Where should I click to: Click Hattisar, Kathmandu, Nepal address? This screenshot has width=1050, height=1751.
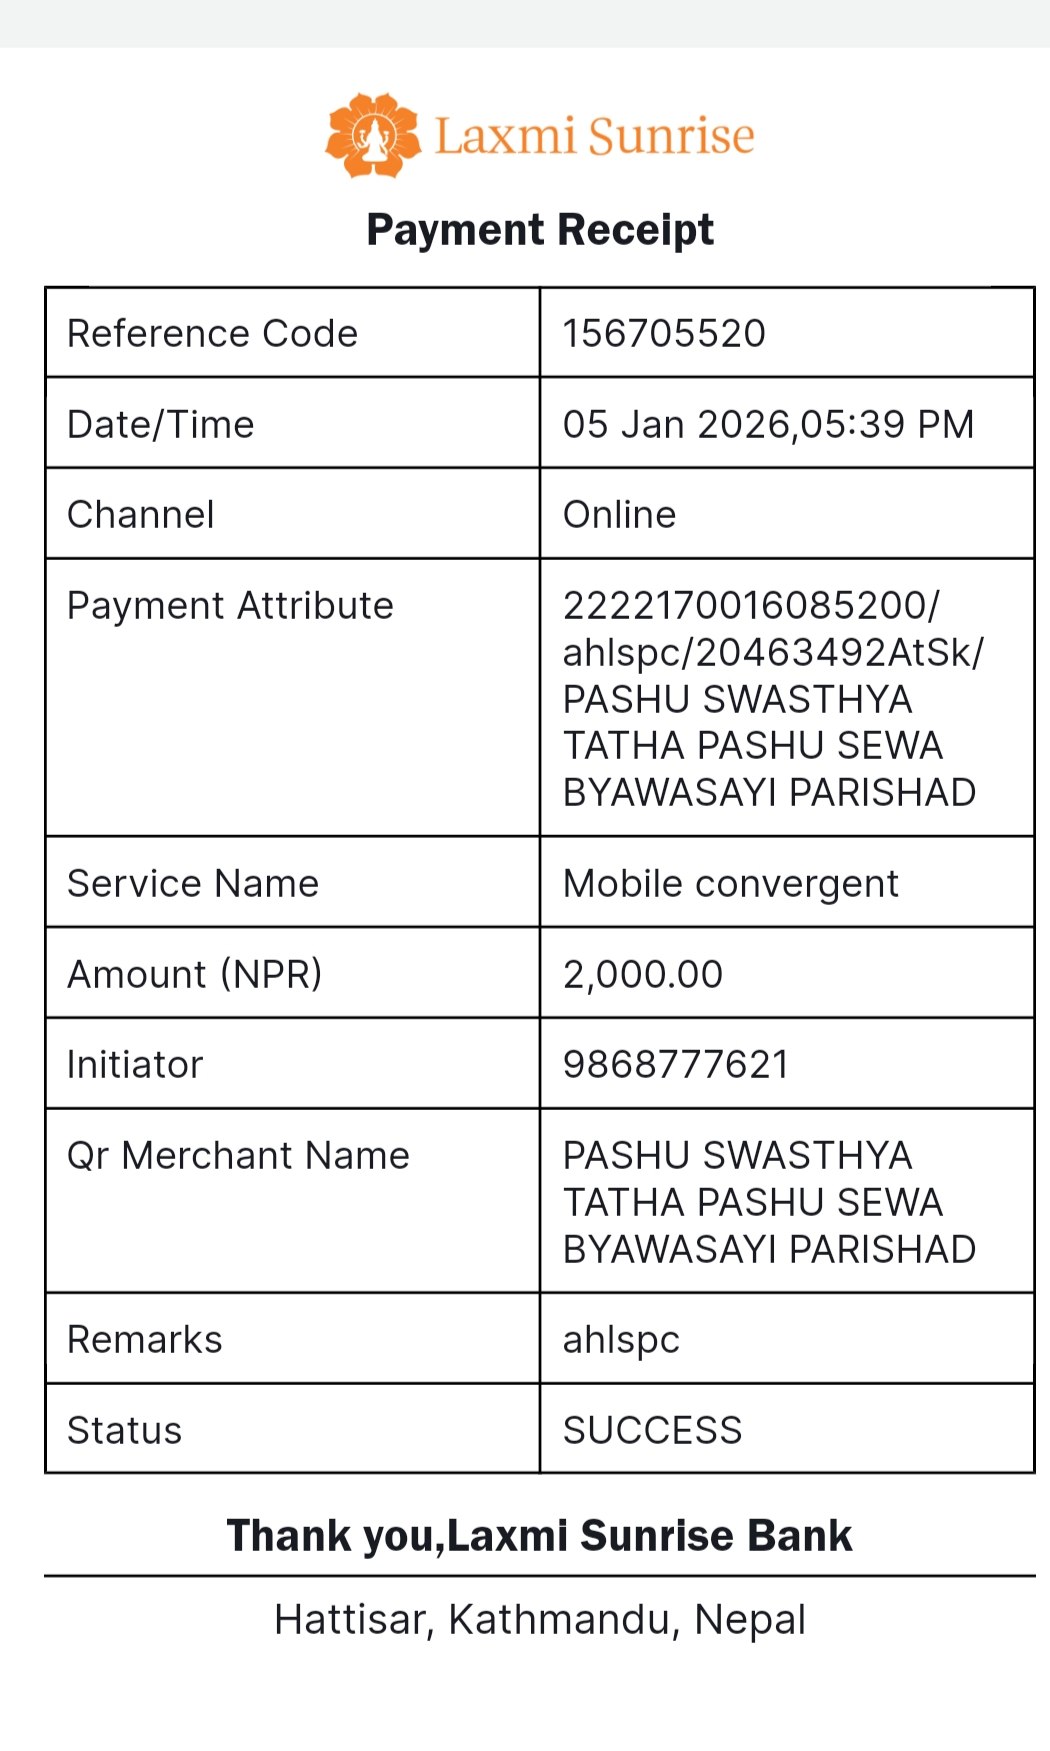point(540,1620)
